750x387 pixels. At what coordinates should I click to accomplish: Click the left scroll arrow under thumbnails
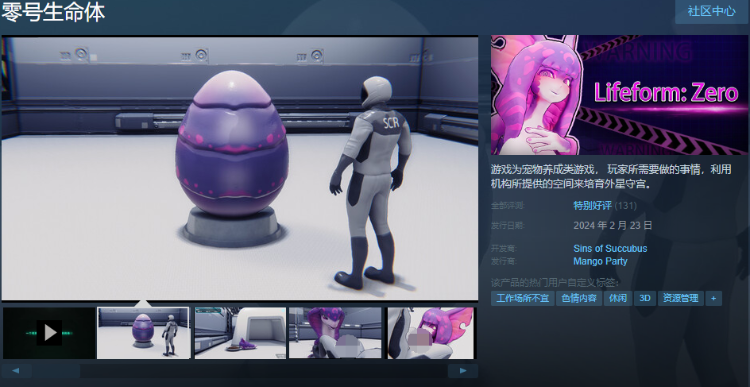16,371
